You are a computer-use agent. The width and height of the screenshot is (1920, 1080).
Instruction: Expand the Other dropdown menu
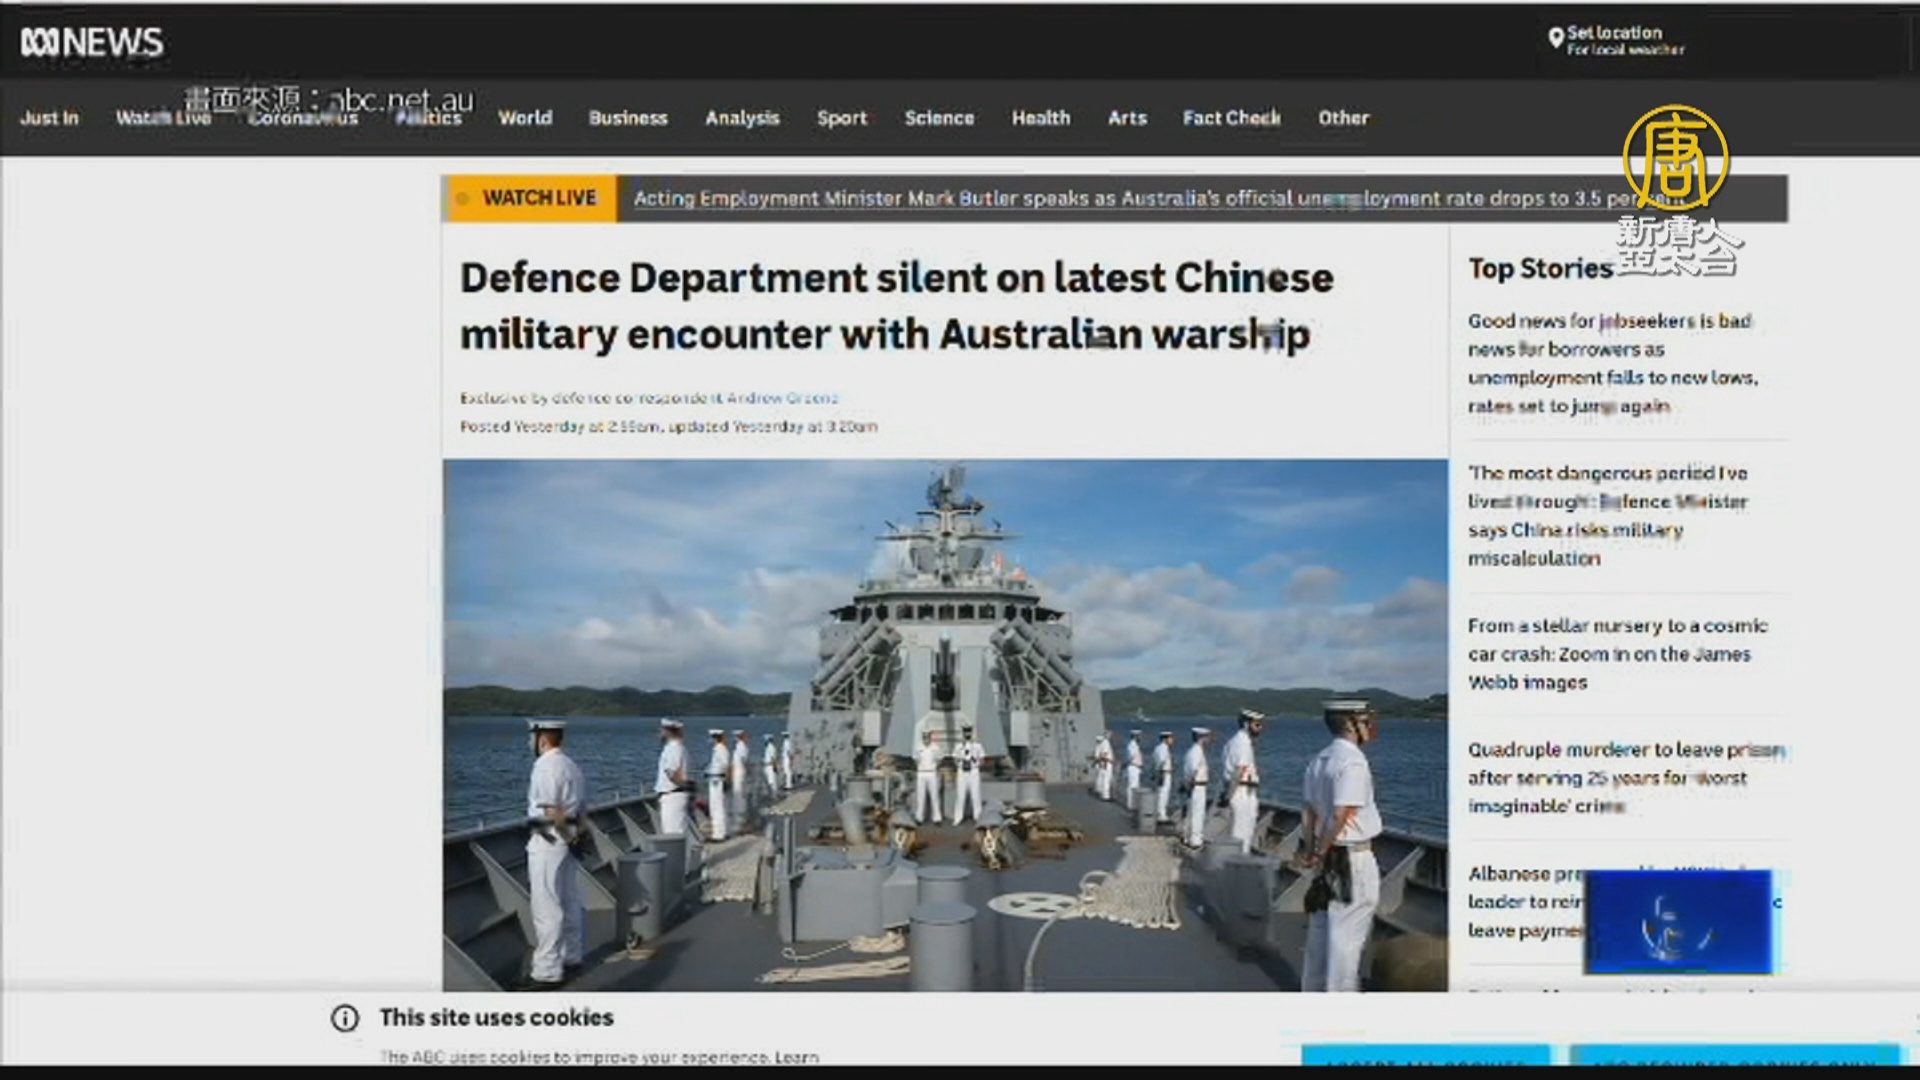[1343, 118]
